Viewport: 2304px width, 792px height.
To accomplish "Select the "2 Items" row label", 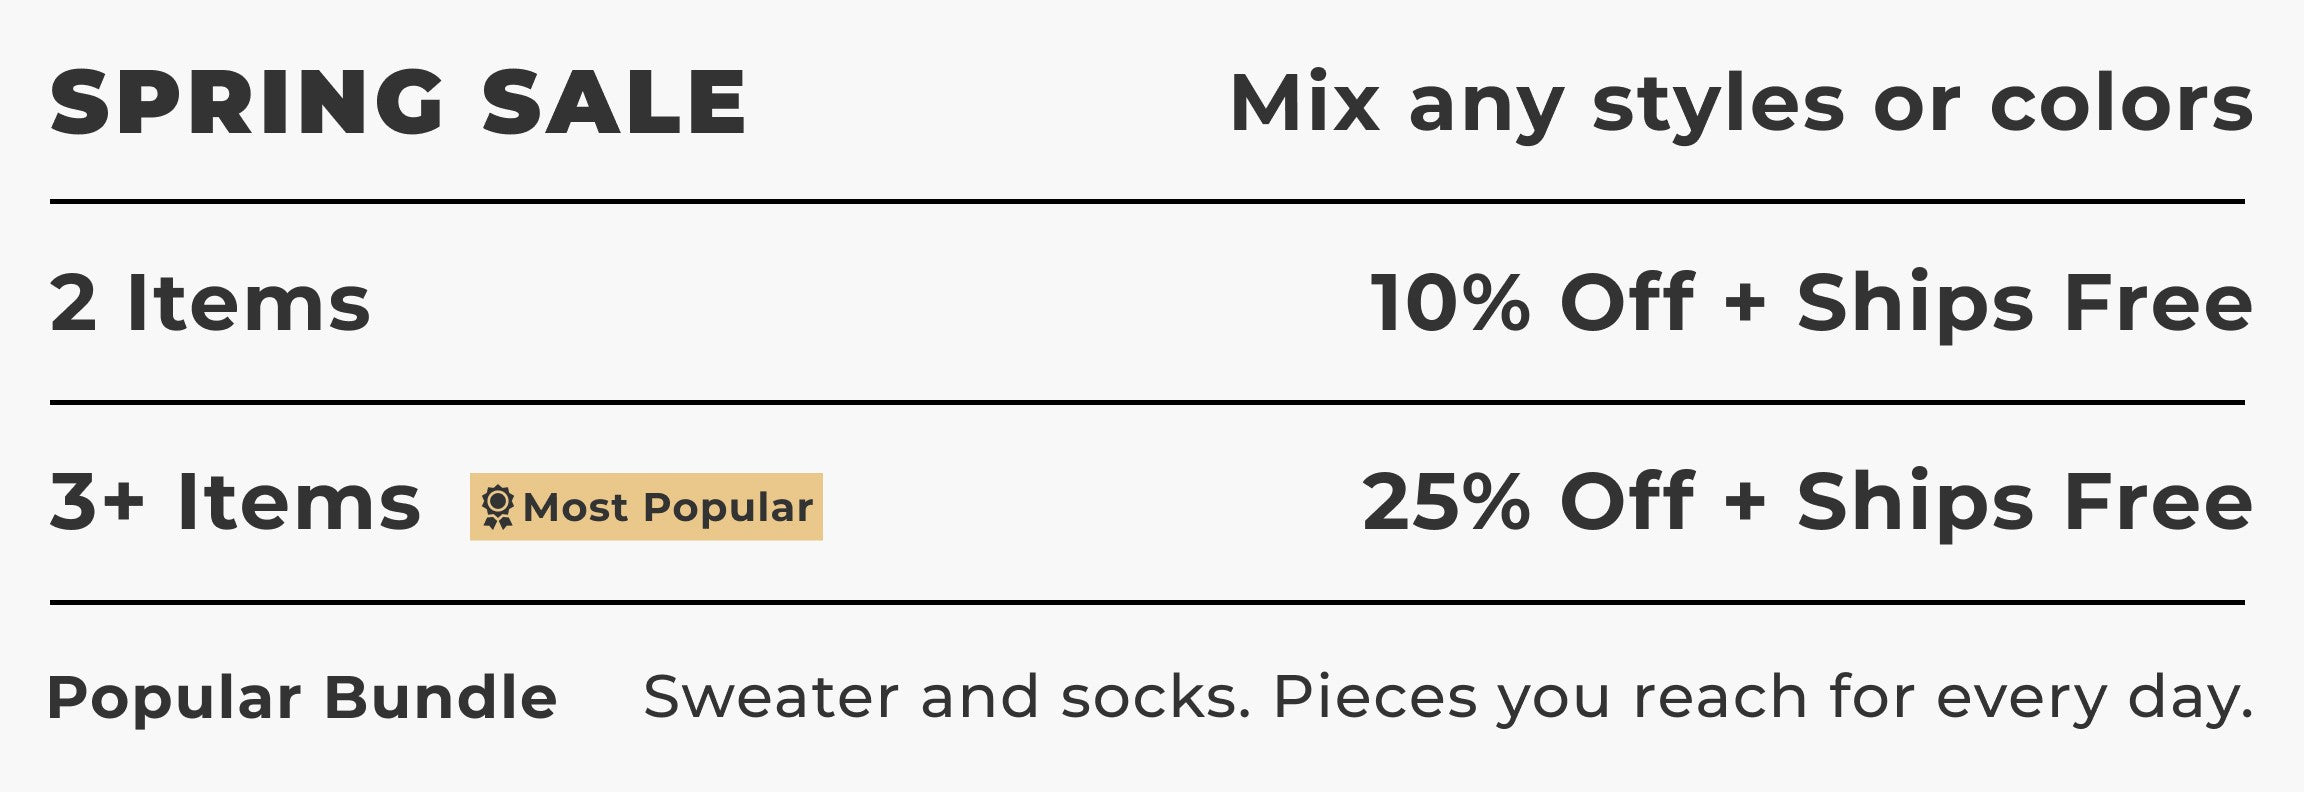I will coord(210,303).
